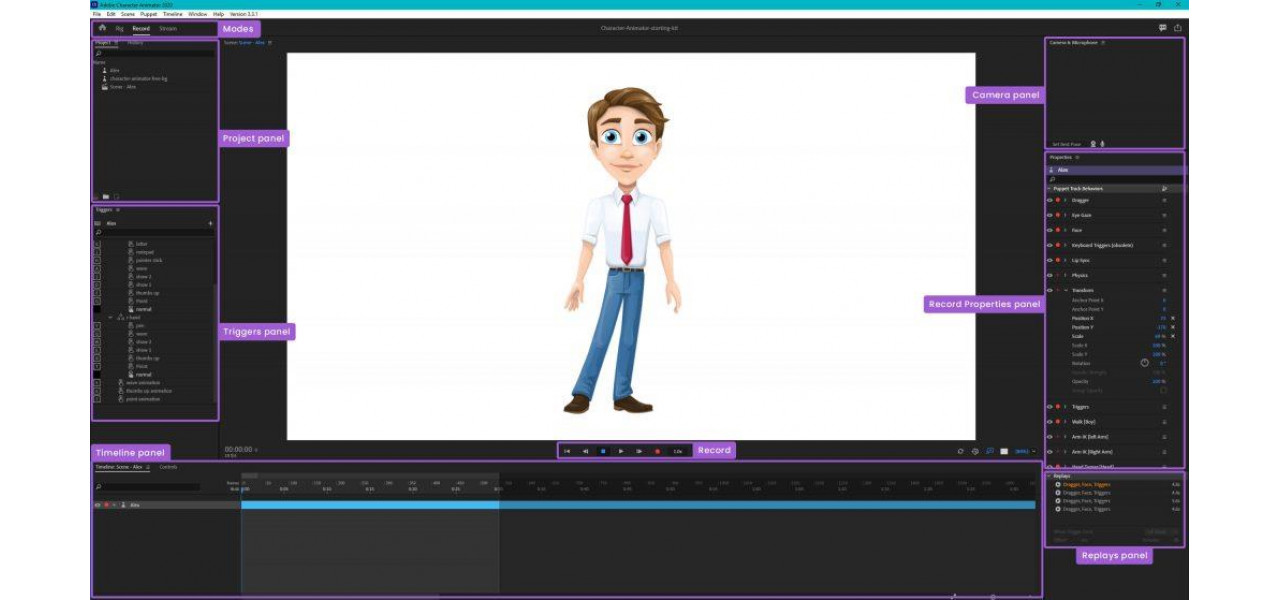Add a trigger with plus icon

[x=210, y=223]
